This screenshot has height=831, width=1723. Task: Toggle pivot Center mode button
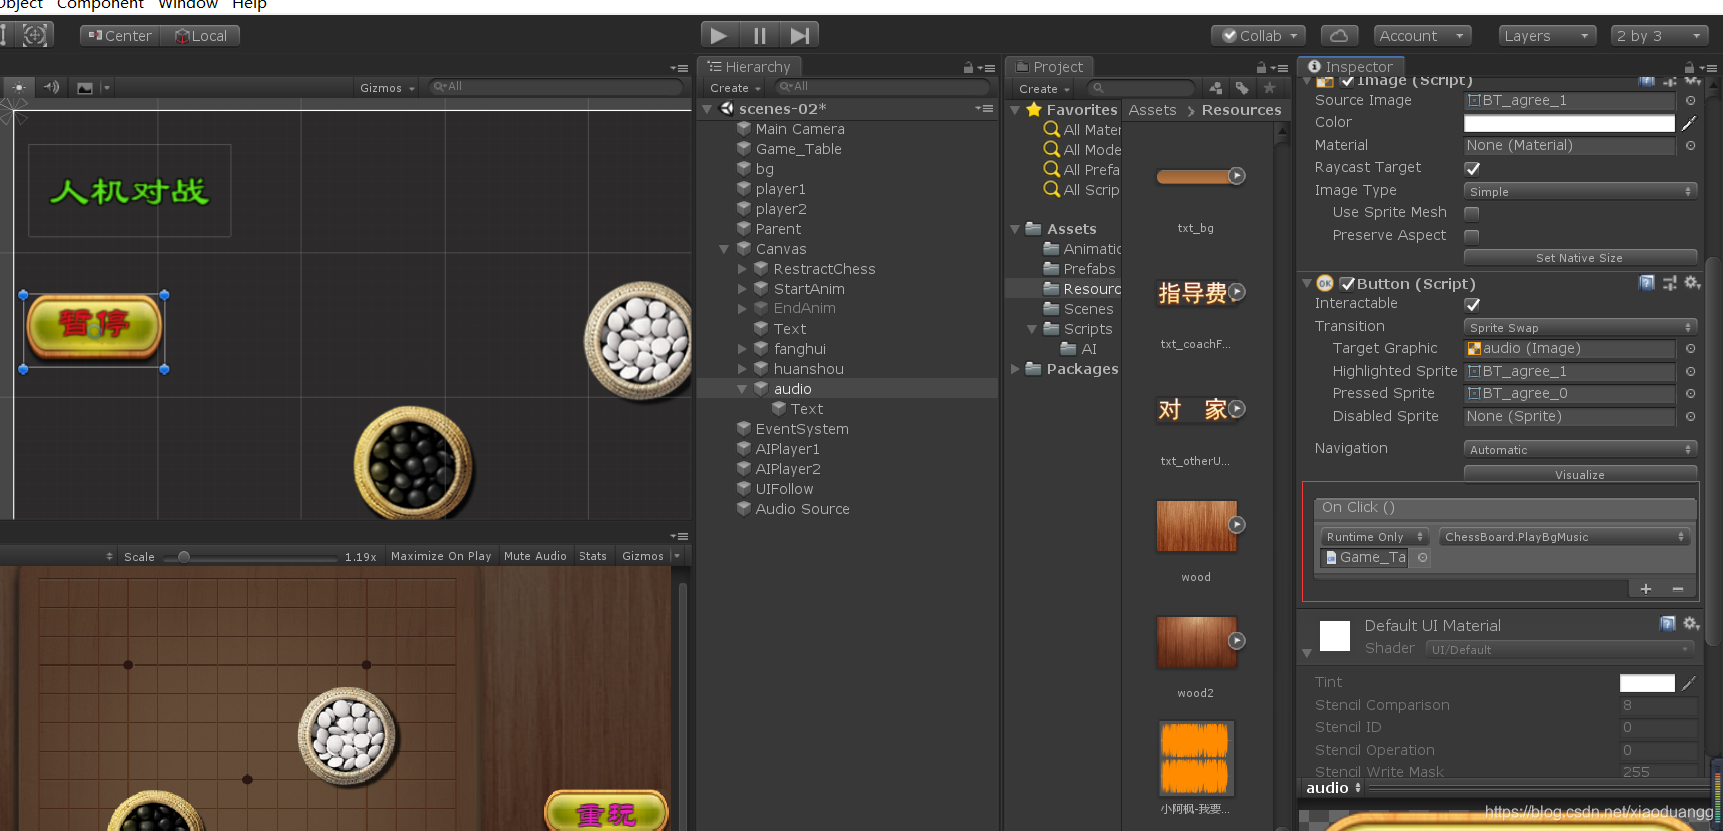[120, 36]
